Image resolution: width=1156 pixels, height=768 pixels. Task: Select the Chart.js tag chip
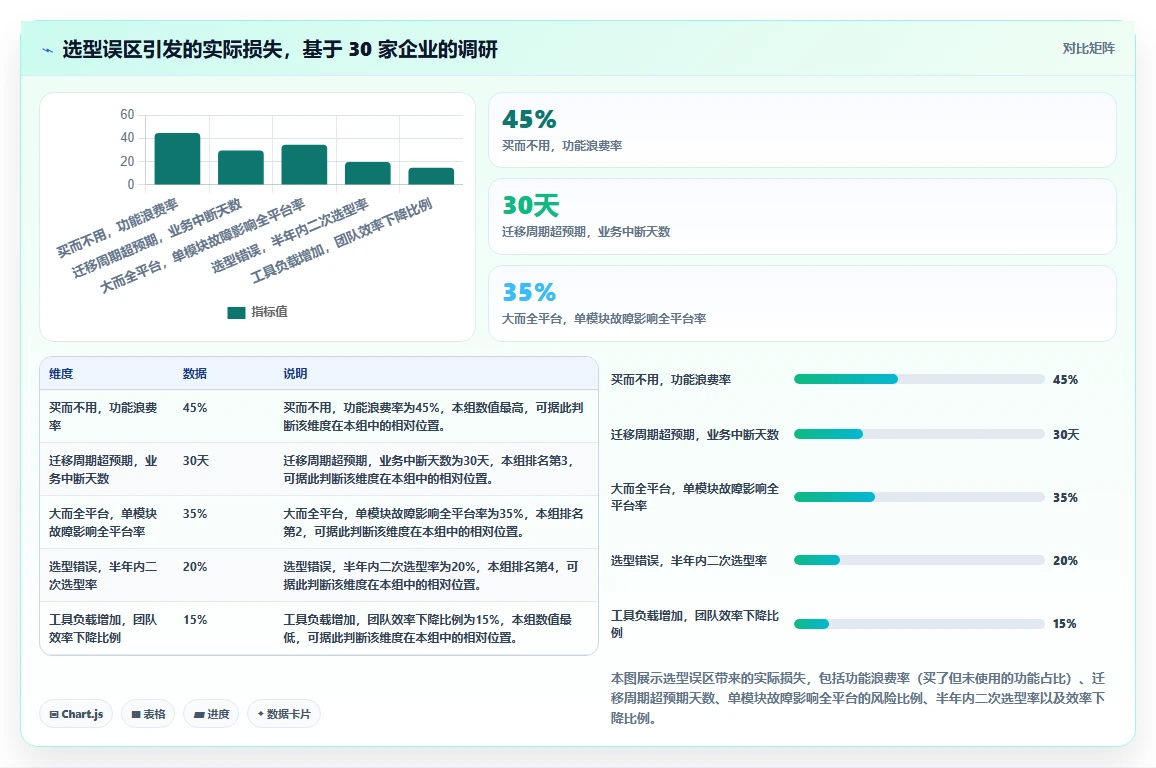[76, 714]
